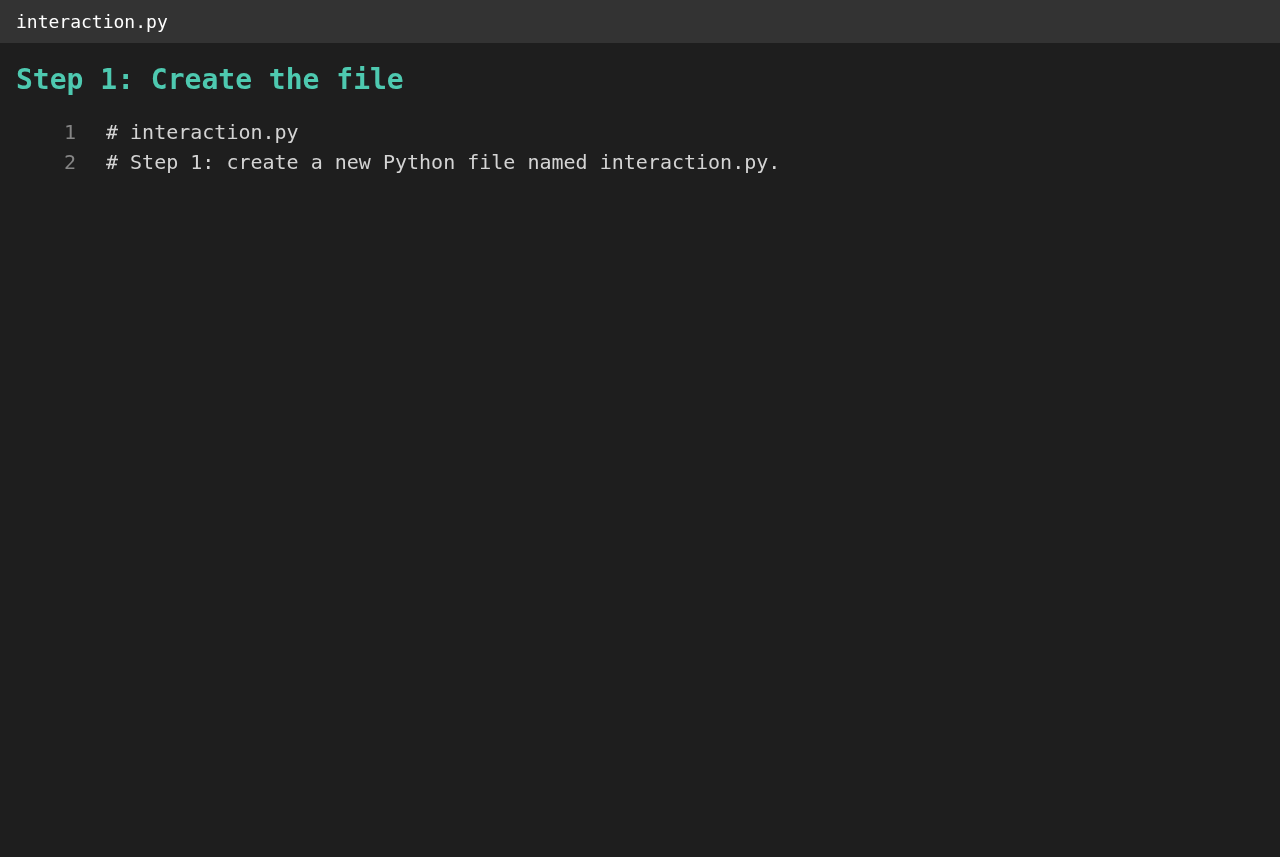Click line number 1 in the gutter
This screenshot has width=1280, height=857.
pyautogui.click(x=70, y=132)
